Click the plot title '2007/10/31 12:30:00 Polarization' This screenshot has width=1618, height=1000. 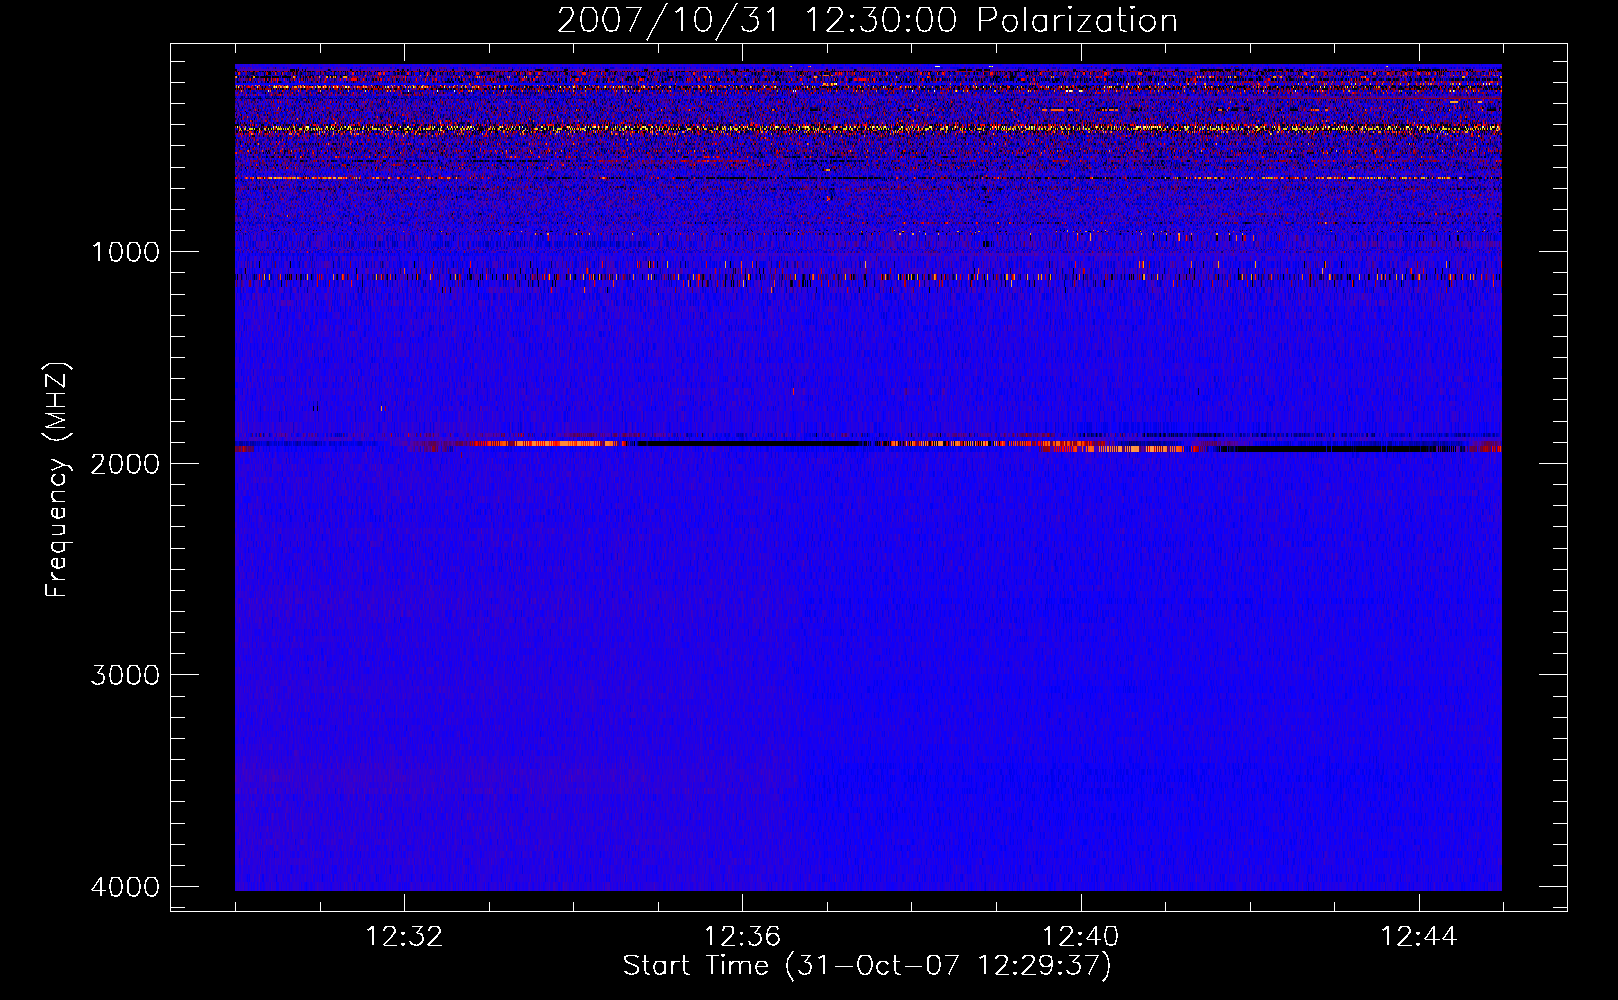(867, 20)
